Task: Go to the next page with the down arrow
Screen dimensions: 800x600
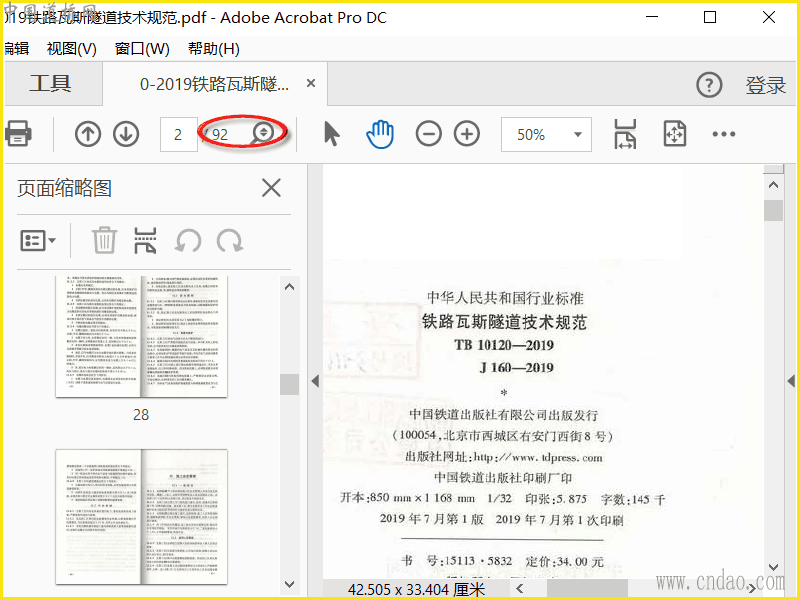Action: coord(126,134)
